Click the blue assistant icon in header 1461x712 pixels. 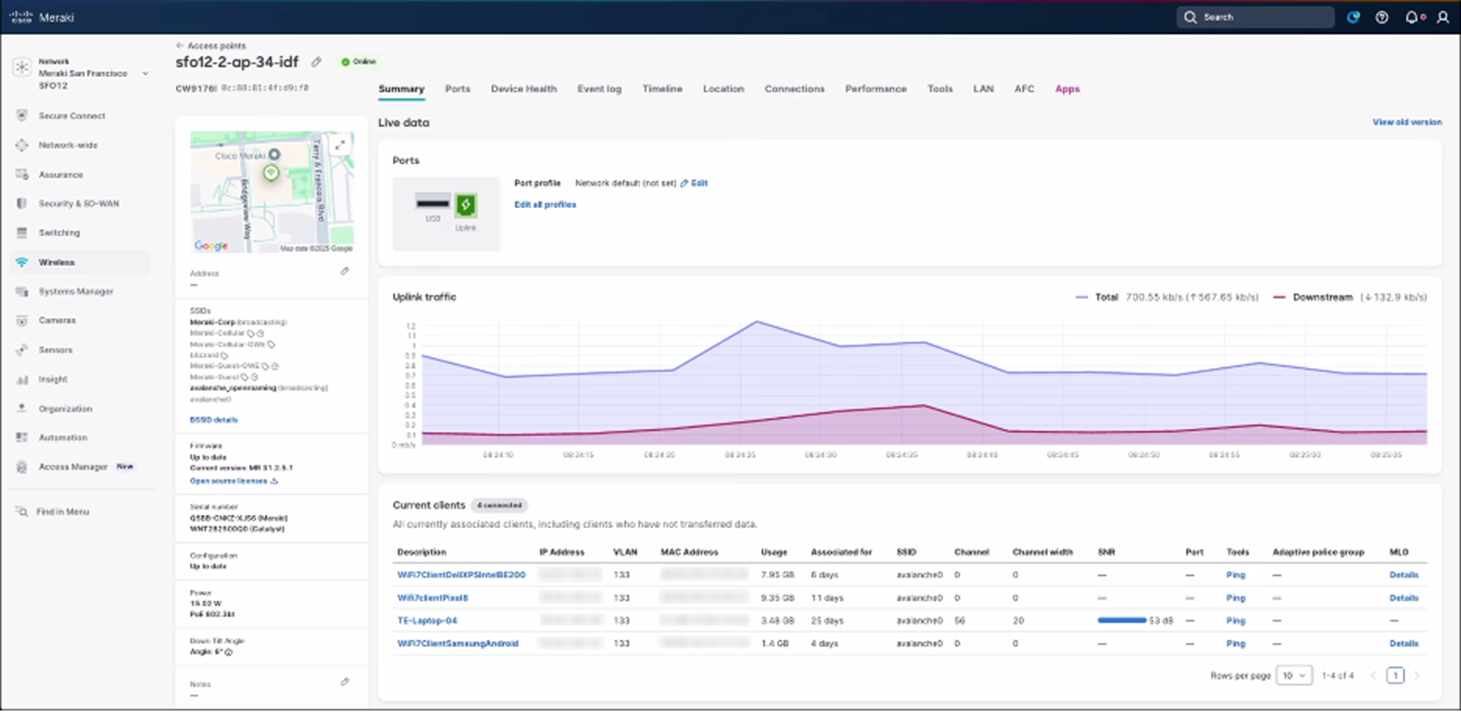pos(1354,17)
